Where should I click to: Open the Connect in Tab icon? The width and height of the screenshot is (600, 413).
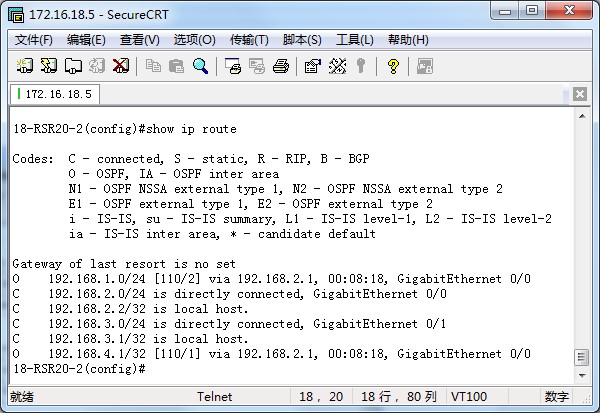[73, 67]
